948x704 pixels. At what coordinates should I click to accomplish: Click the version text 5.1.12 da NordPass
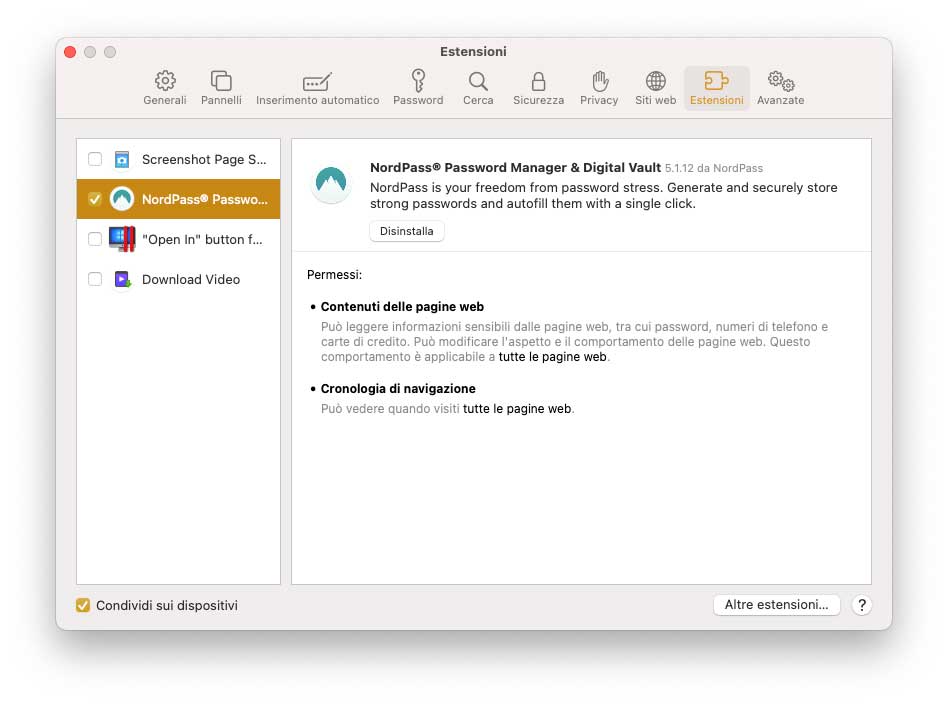tap(713, 168)
